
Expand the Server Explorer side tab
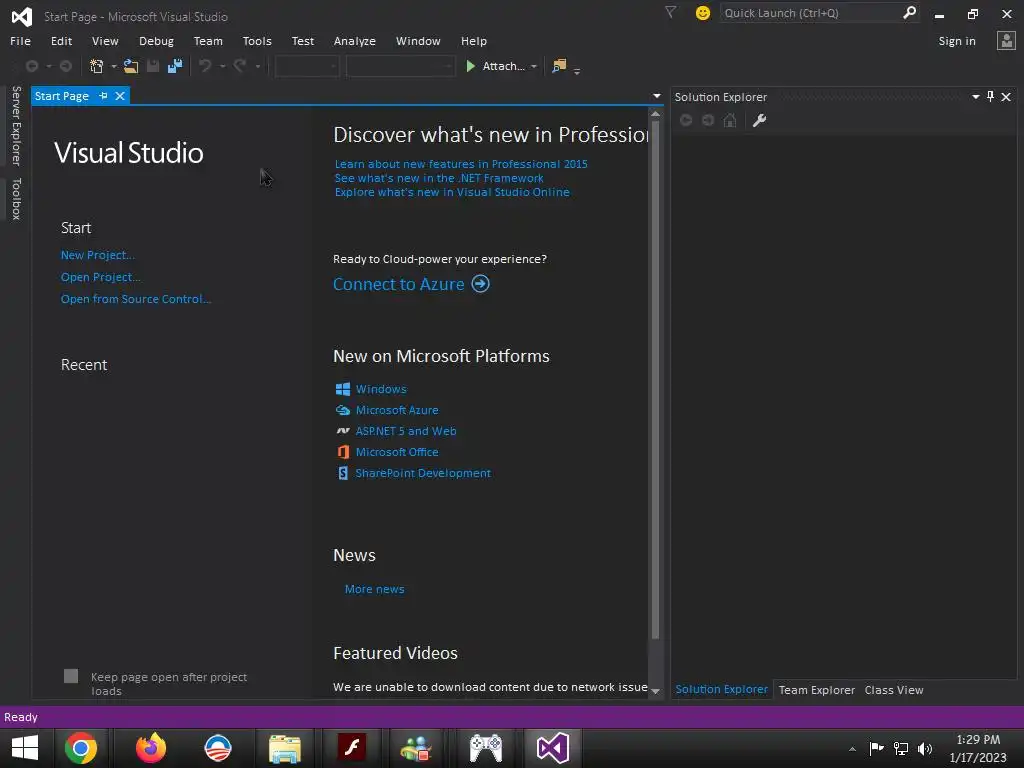16,126
